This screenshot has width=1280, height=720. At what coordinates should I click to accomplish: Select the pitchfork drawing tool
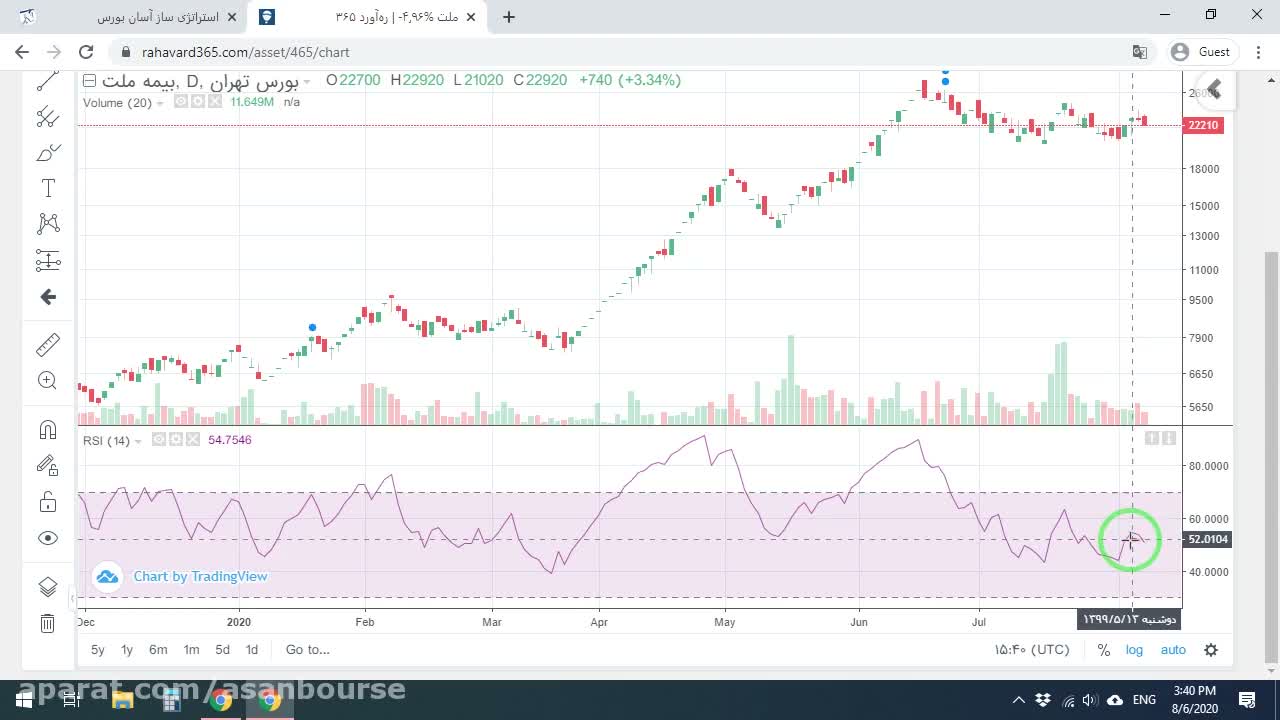[x=47, y=117]
